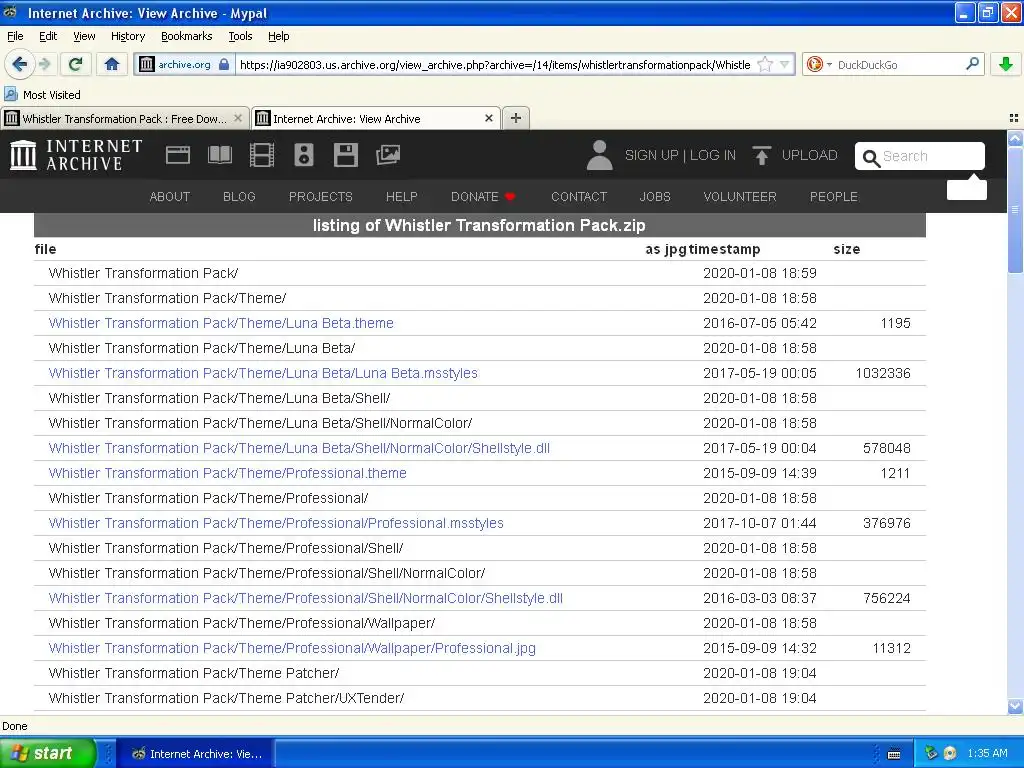Image resolution: width=1024 pixels, height=768 pixels.
Task: Click the UPLOAD link with arrow
Action: tap(795, 155)
